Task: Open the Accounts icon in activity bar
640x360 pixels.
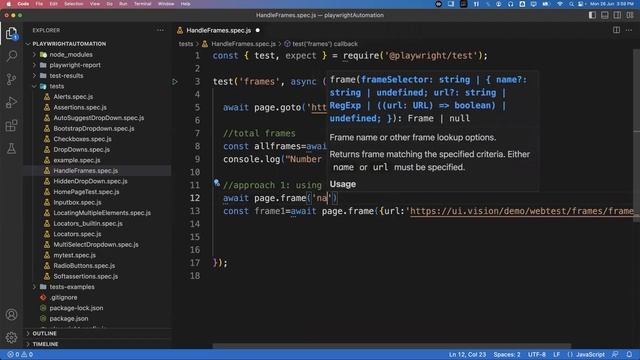Action: (x=11, y=315)
